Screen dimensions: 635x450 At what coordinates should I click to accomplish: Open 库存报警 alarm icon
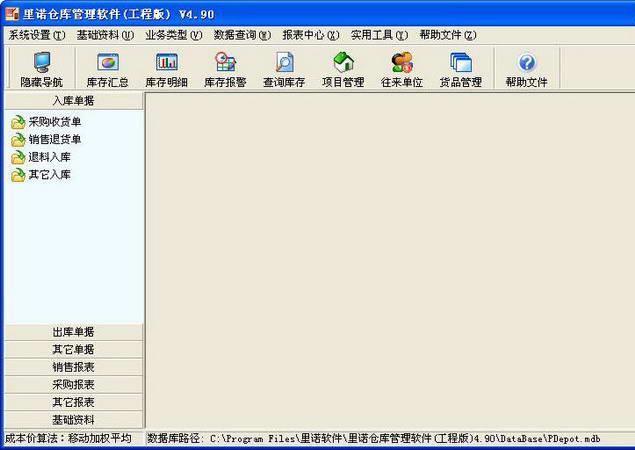point(225,62)
